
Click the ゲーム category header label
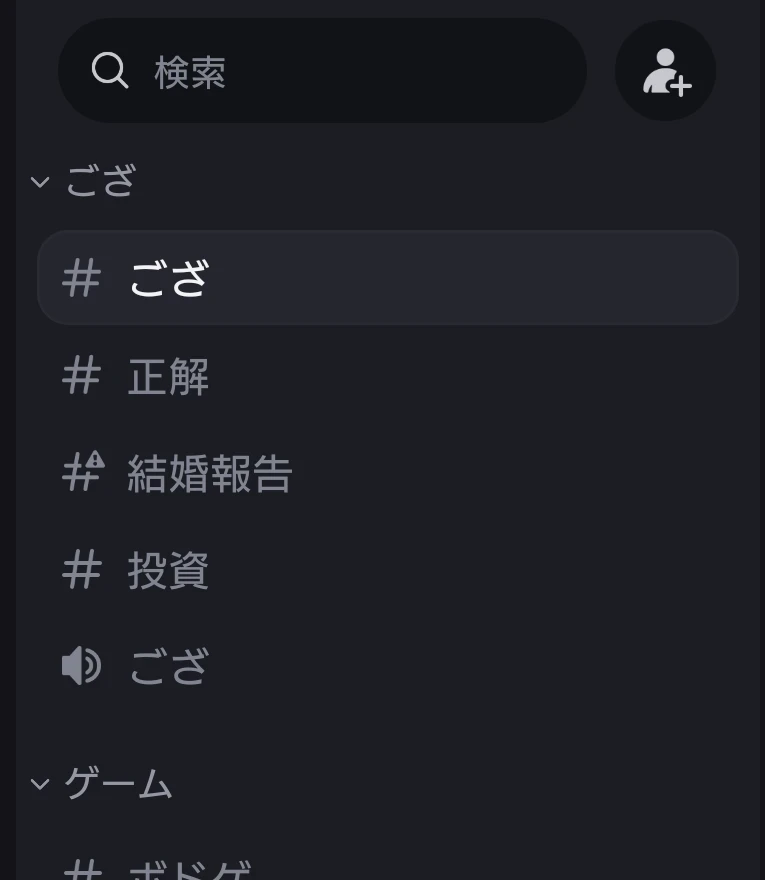pos(118,783)
